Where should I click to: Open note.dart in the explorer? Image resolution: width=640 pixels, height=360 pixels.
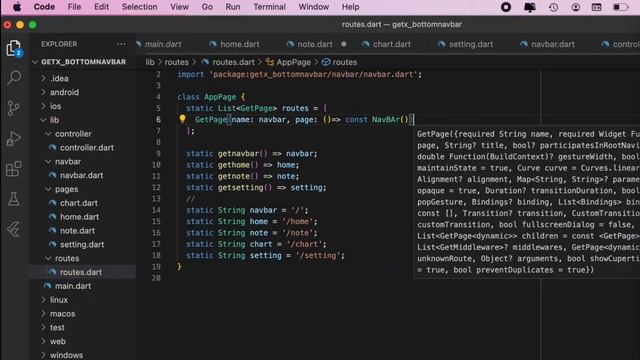click(x=77, y=231)
